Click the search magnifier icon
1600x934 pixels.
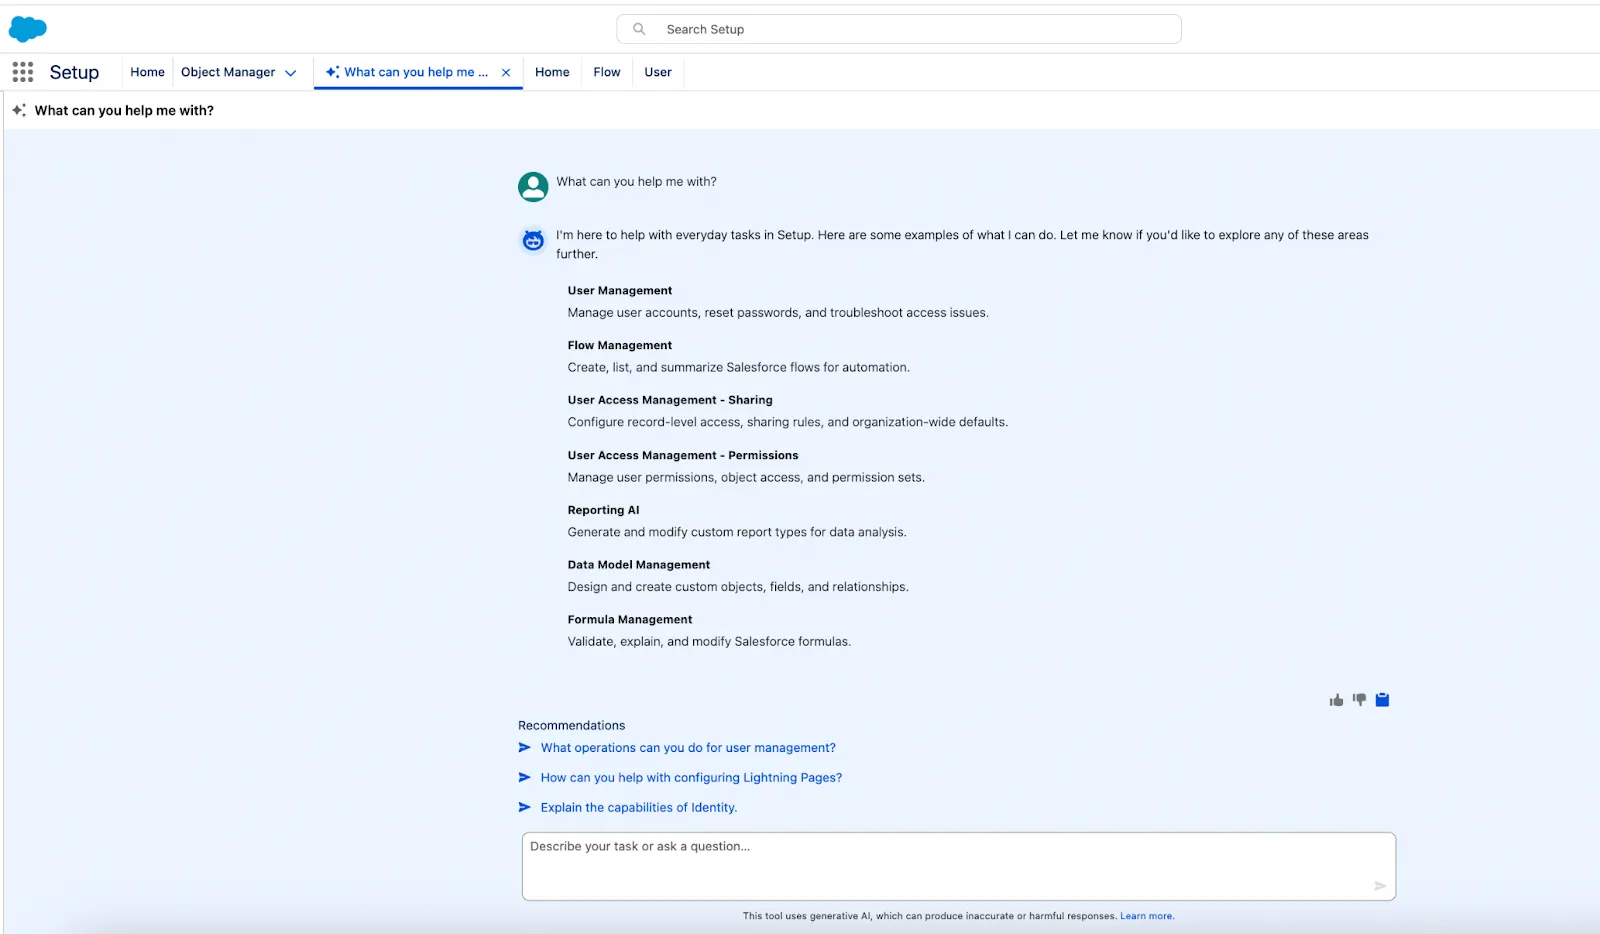point(639,29)
